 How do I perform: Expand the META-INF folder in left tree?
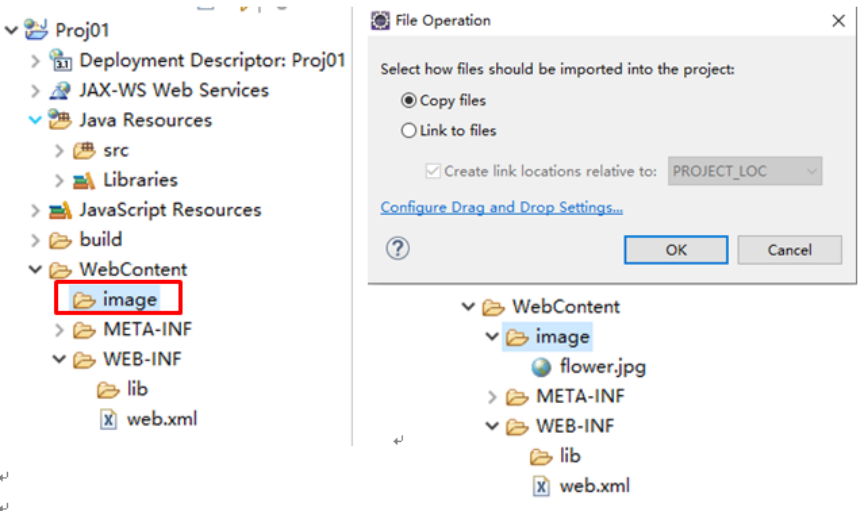coord(60,330)
